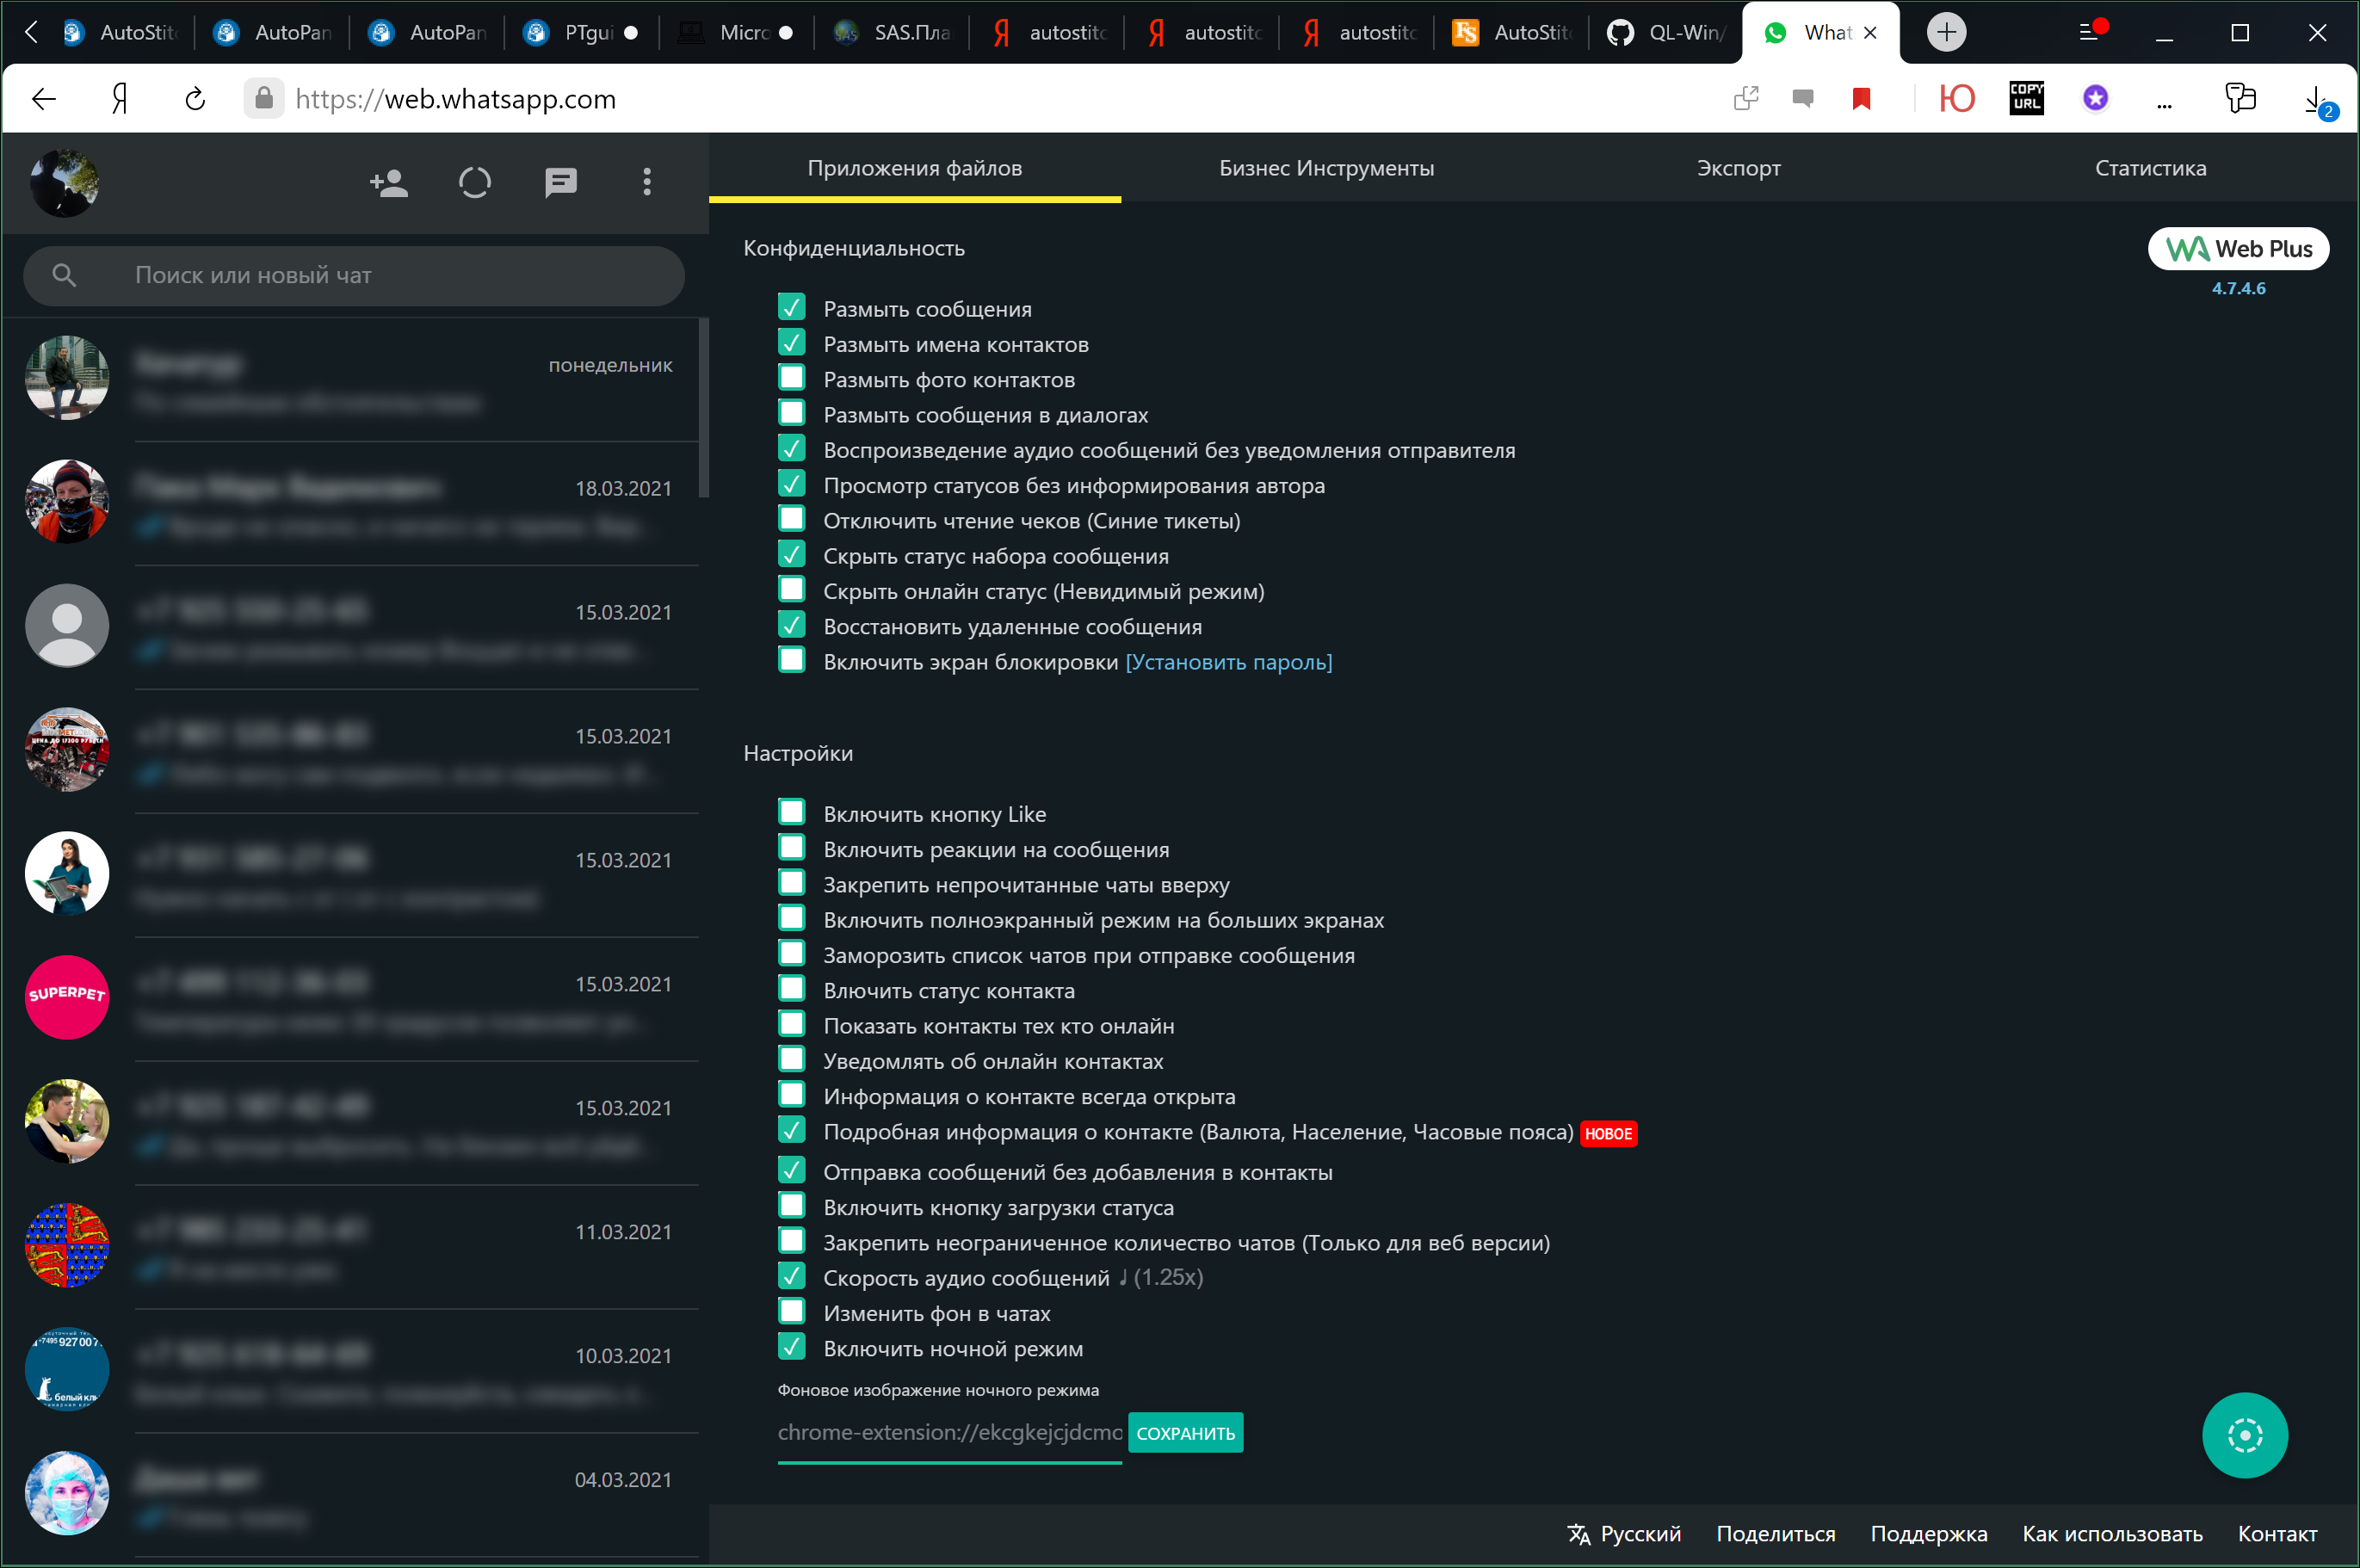Click the search magnifier icon in chat search

point(64,275)
